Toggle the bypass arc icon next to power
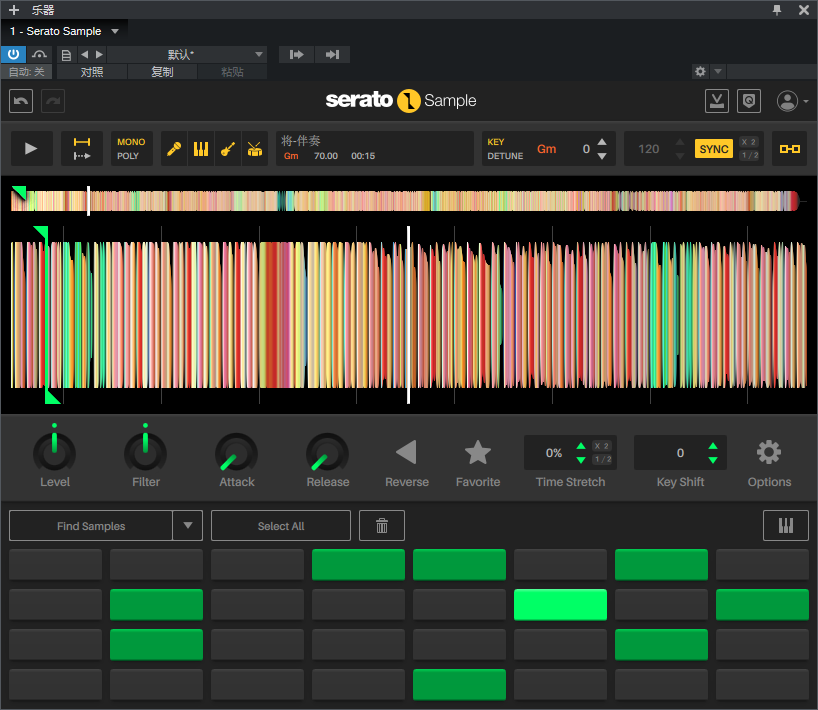 click(x=39, y=54)
